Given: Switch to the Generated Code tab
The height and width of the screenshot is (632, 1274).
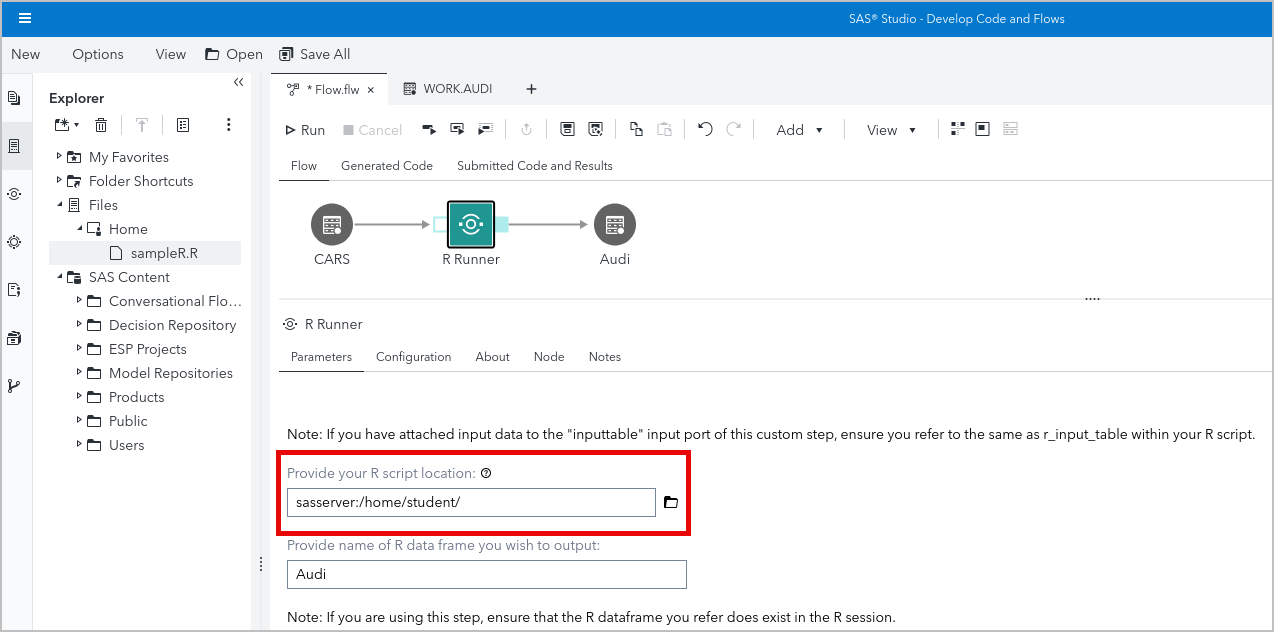Looking at the screenshot, I should tap(386, 166).
